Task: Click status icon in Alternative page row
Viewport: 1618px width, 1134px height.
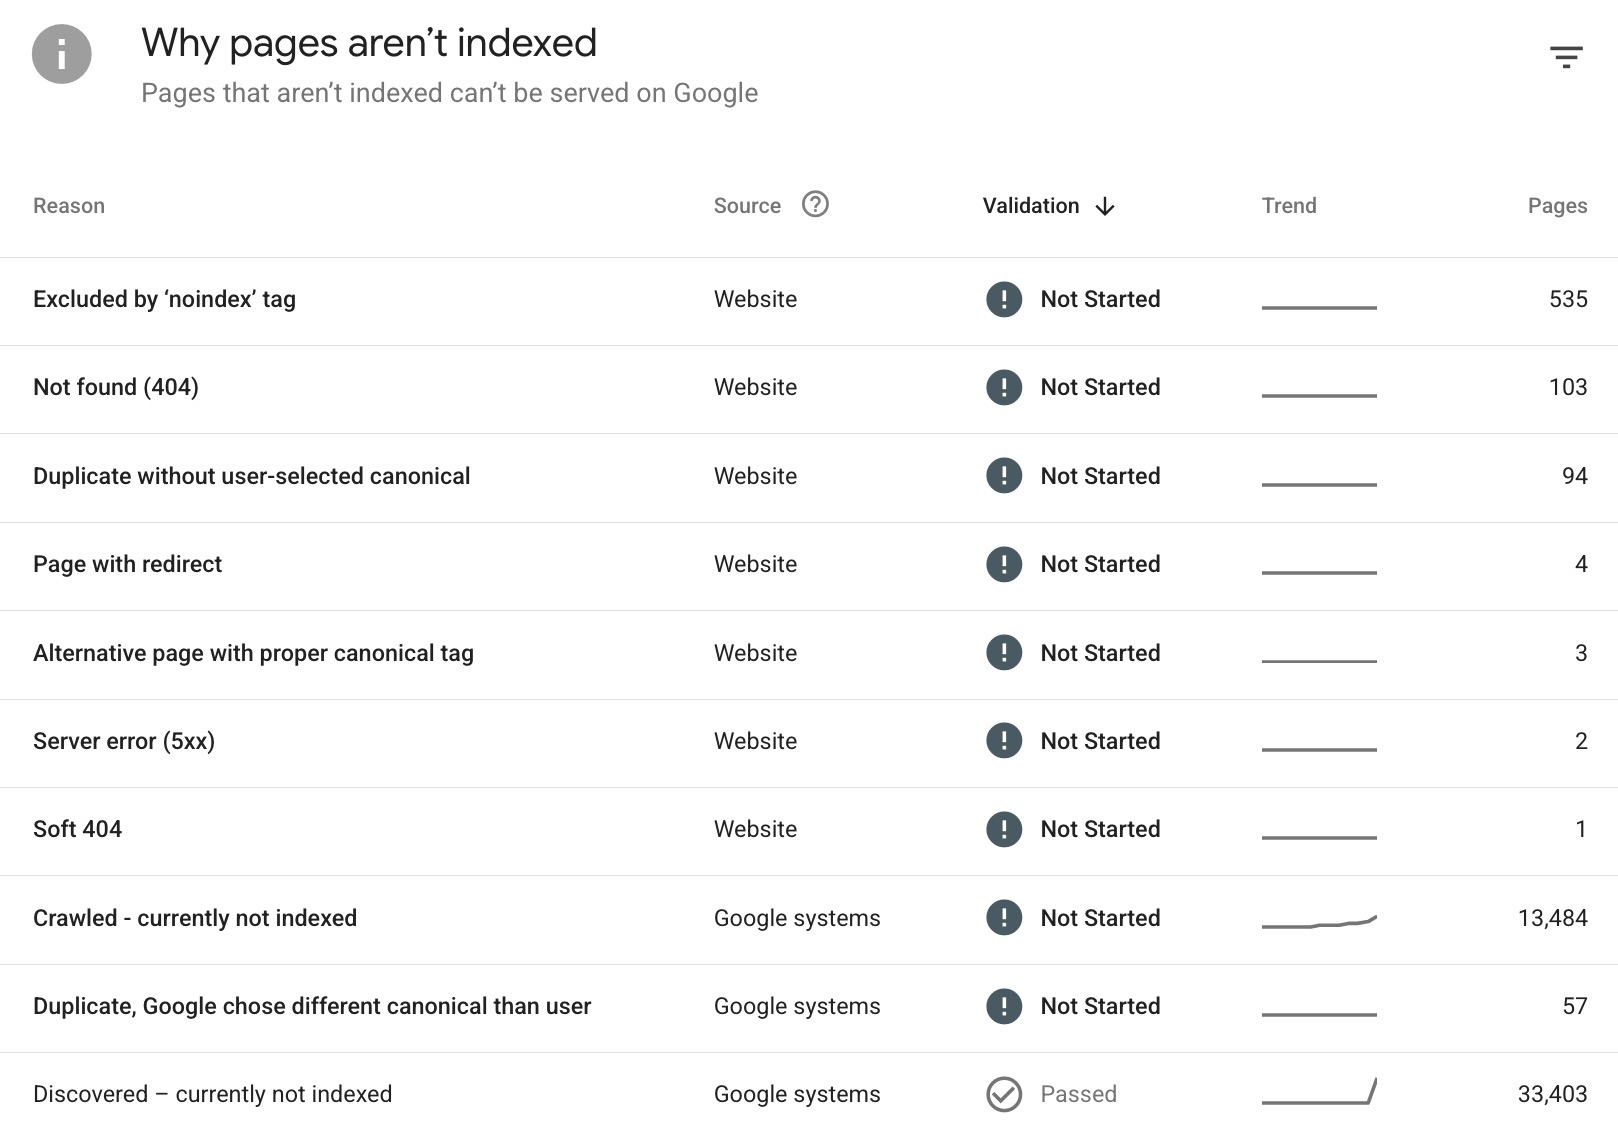Action: click(x=1004, y=653)
